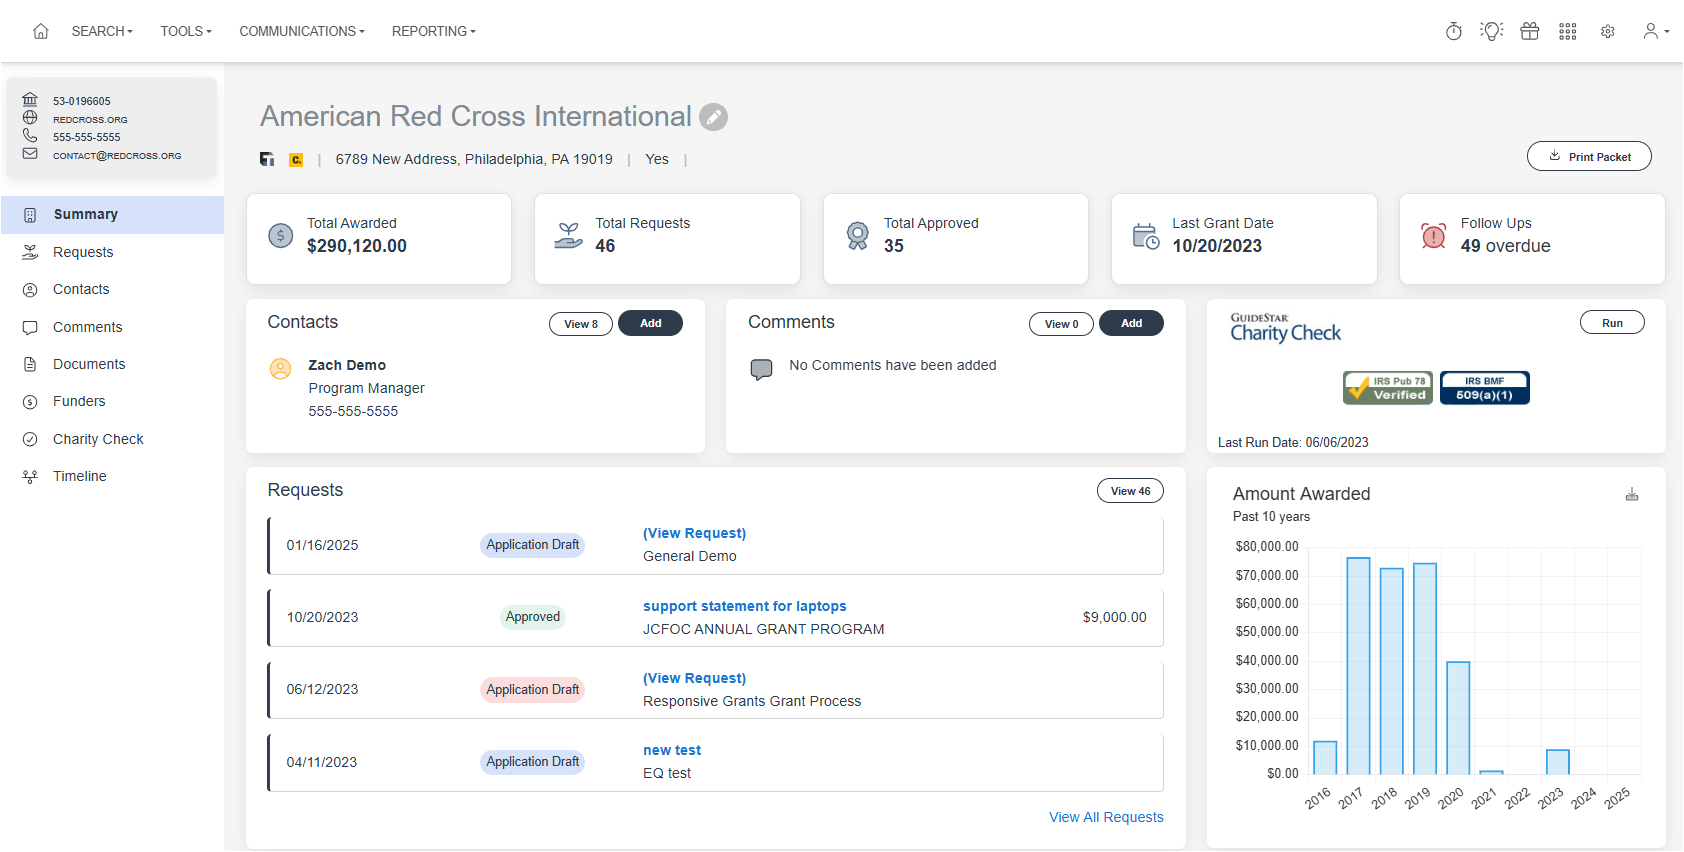Open the settings gear icon

[x=1608, y=31]
